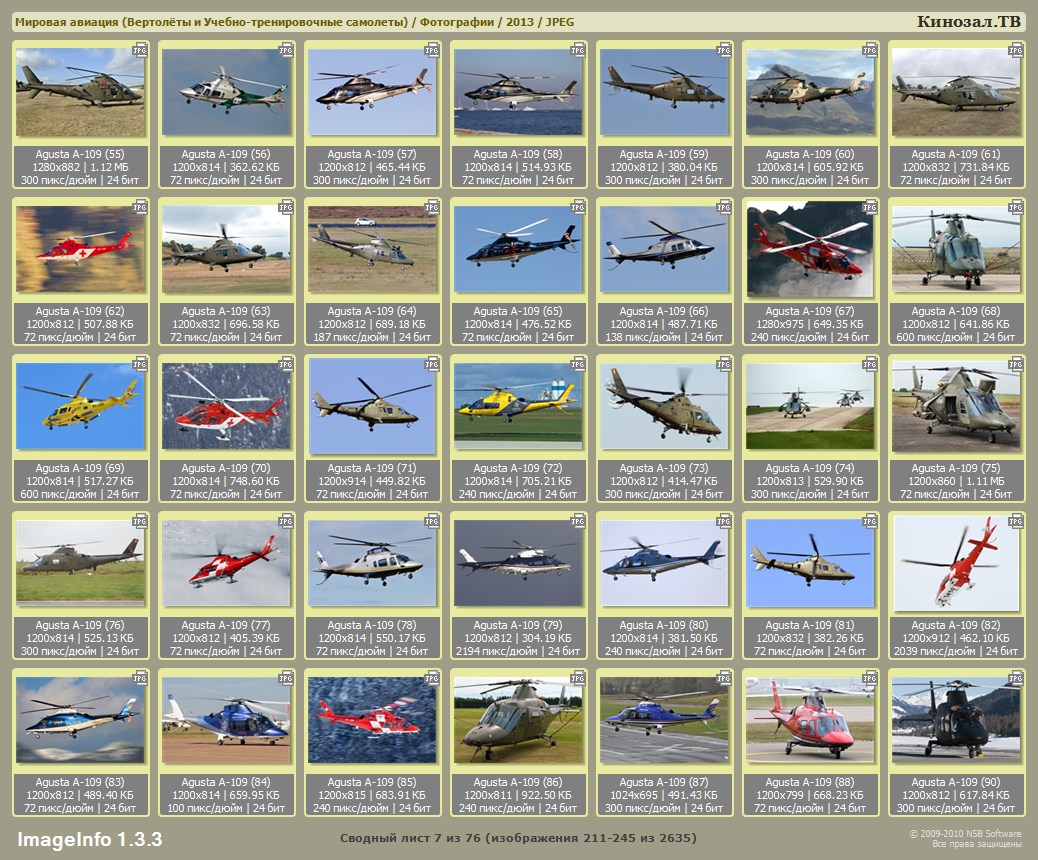Click the Сводный лист 7 из 76 footer text
This screenshot has height=860, width=1038.
518,838
